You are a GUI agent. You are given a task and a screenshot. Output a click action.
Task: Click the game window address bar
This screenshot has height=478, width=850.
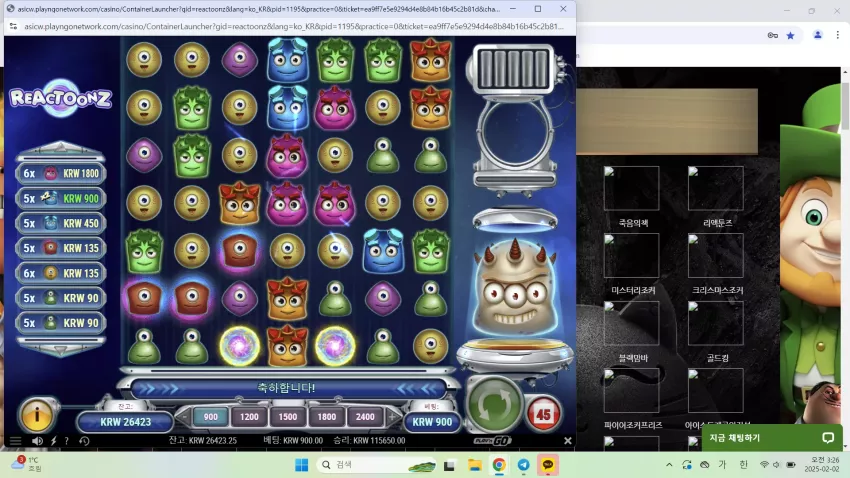(x=293, y=26)
